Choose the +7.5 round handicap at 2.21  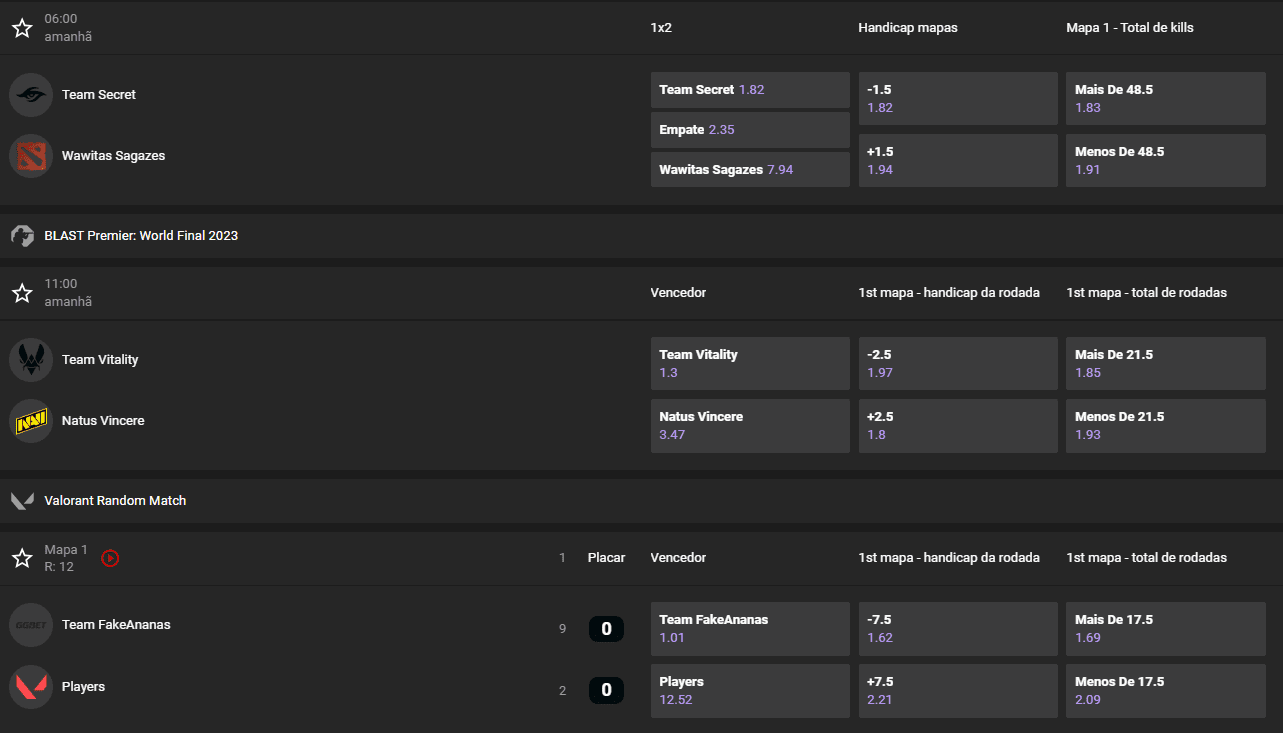click(x=958, y=690)
